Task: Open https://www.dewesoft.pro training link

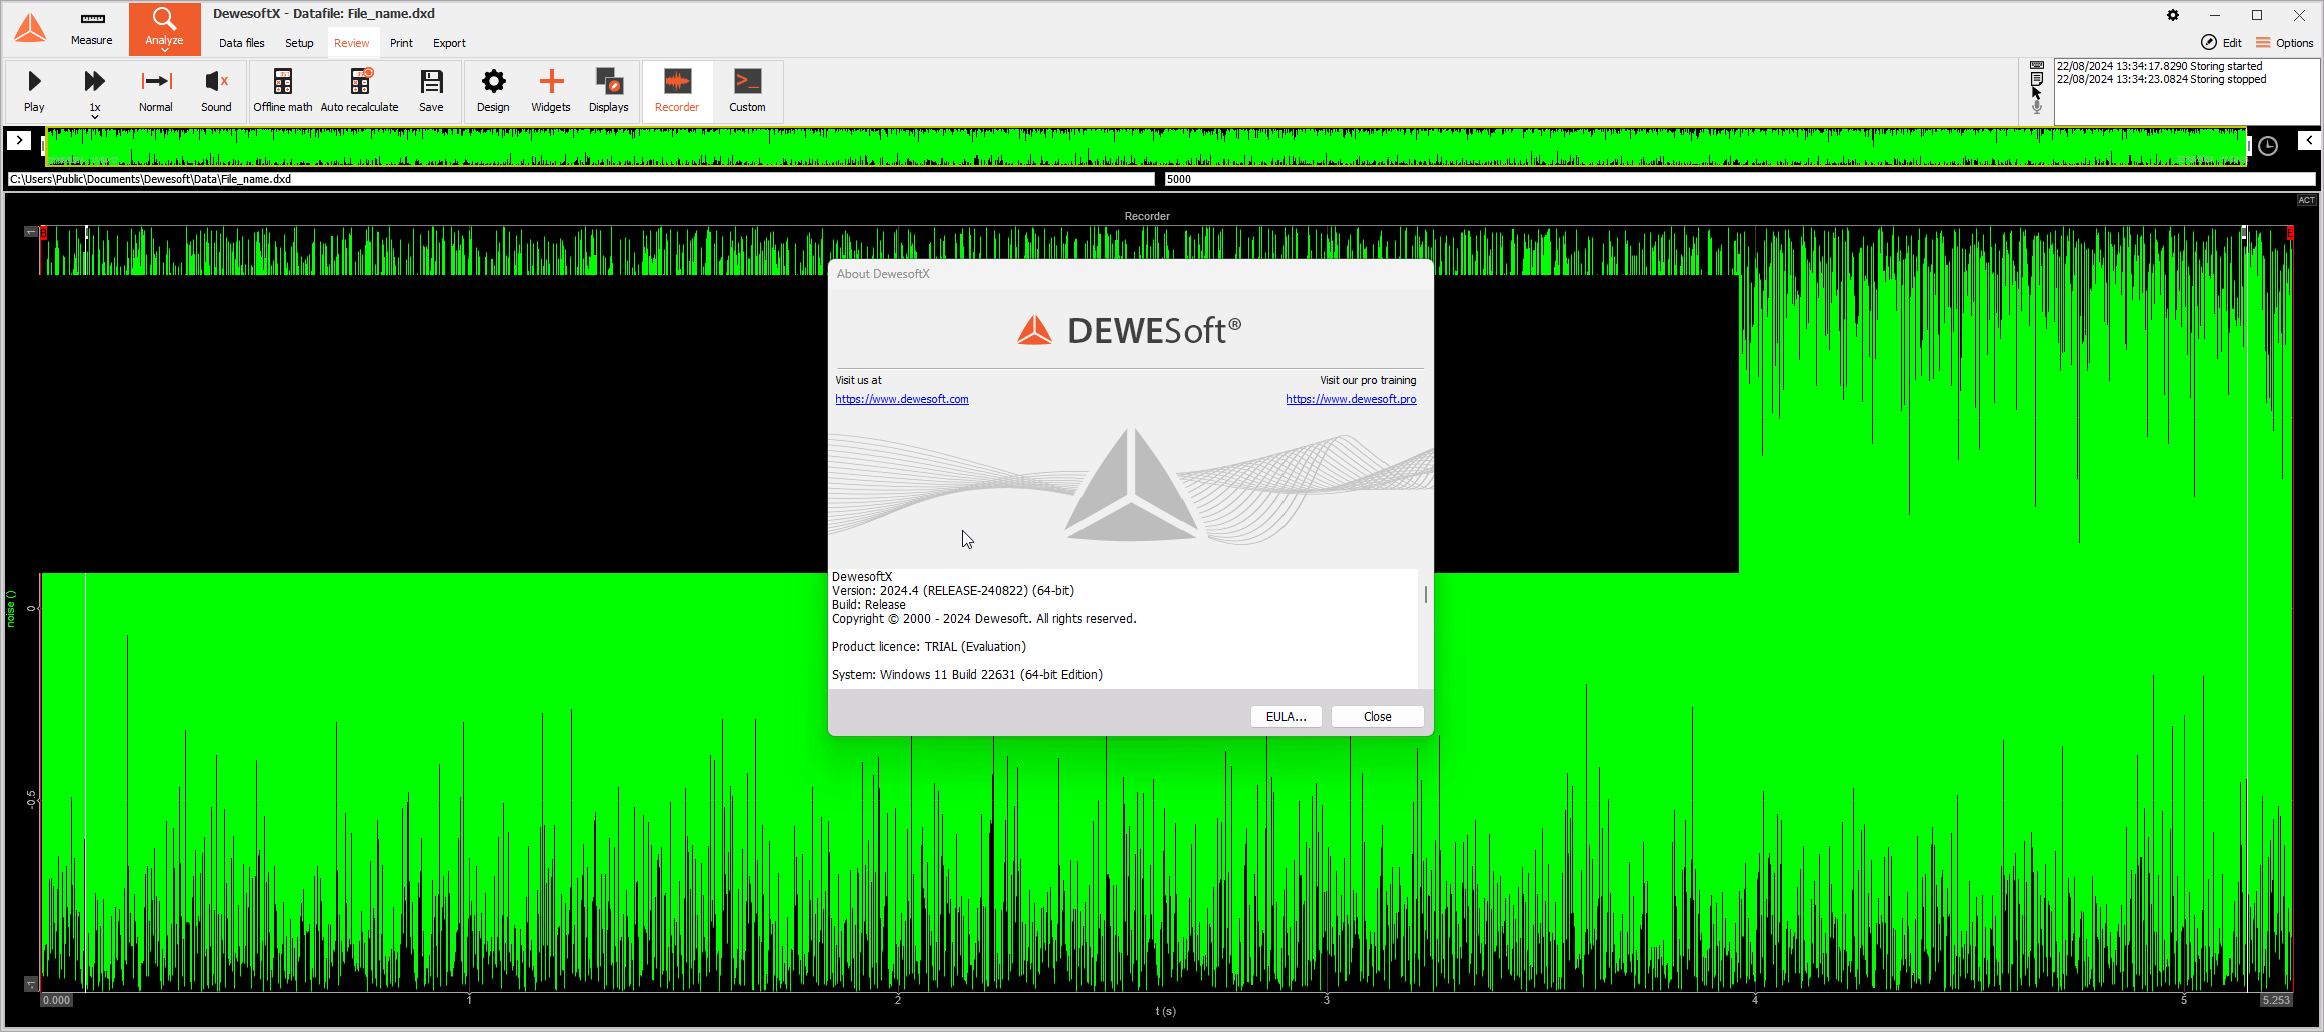Action: [x=1351, y=399]
